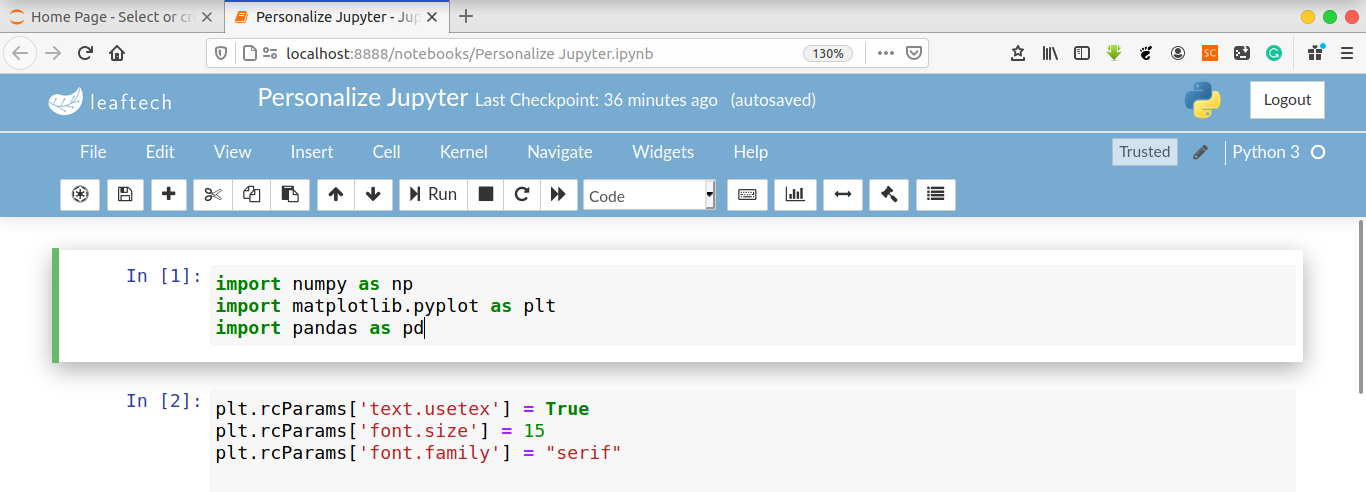Go back in browser history
This screenshot has height=492, width=1366.
click(22, 53)
